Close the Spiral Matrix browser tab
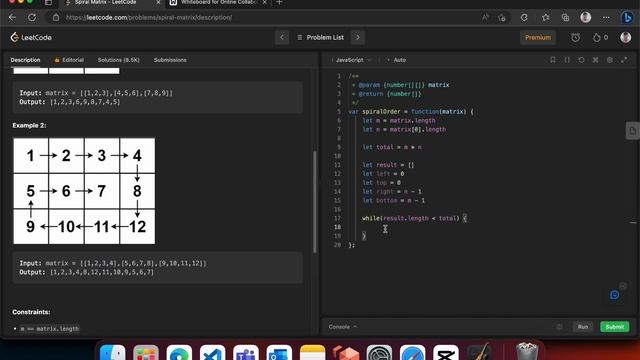 (x=158, y=3)
